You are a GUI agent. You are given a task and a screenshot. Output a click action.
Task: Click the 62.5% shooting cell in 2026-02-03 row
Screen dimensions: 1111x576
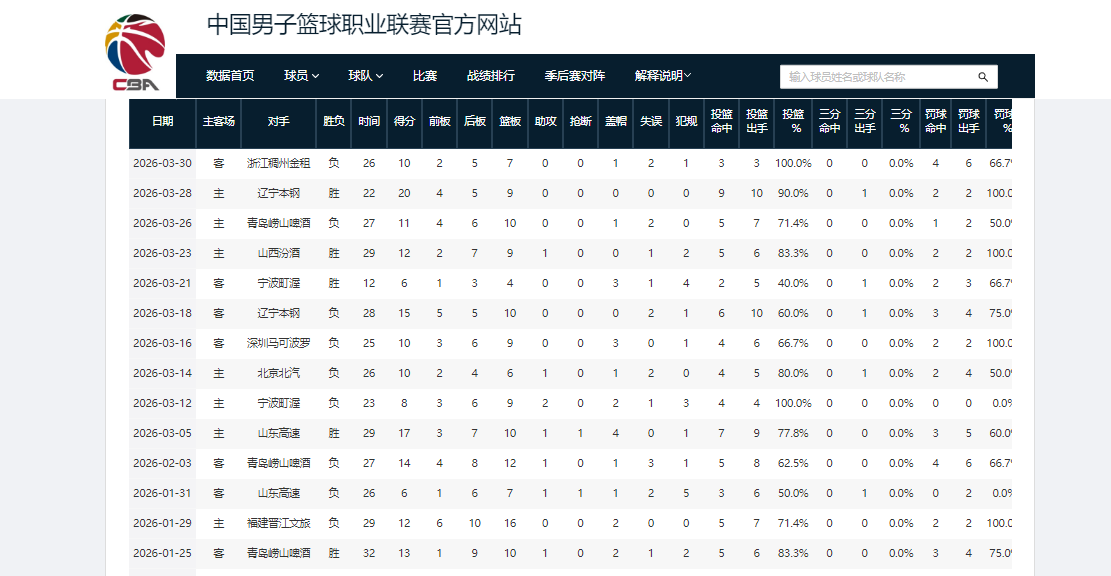[x=793, y=463]
